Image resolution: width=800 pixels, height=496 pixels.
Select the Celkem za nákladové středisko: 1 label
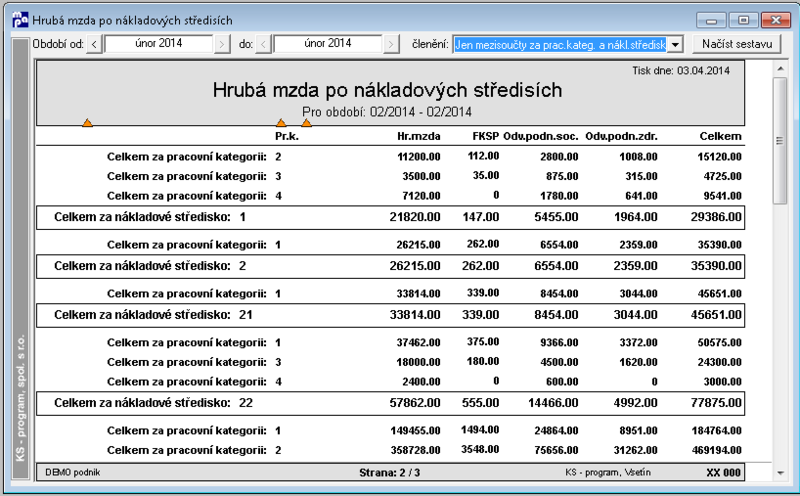150,217
